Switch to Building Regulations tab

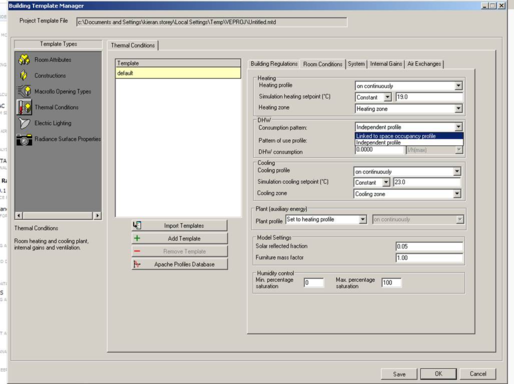coord(274,64)
